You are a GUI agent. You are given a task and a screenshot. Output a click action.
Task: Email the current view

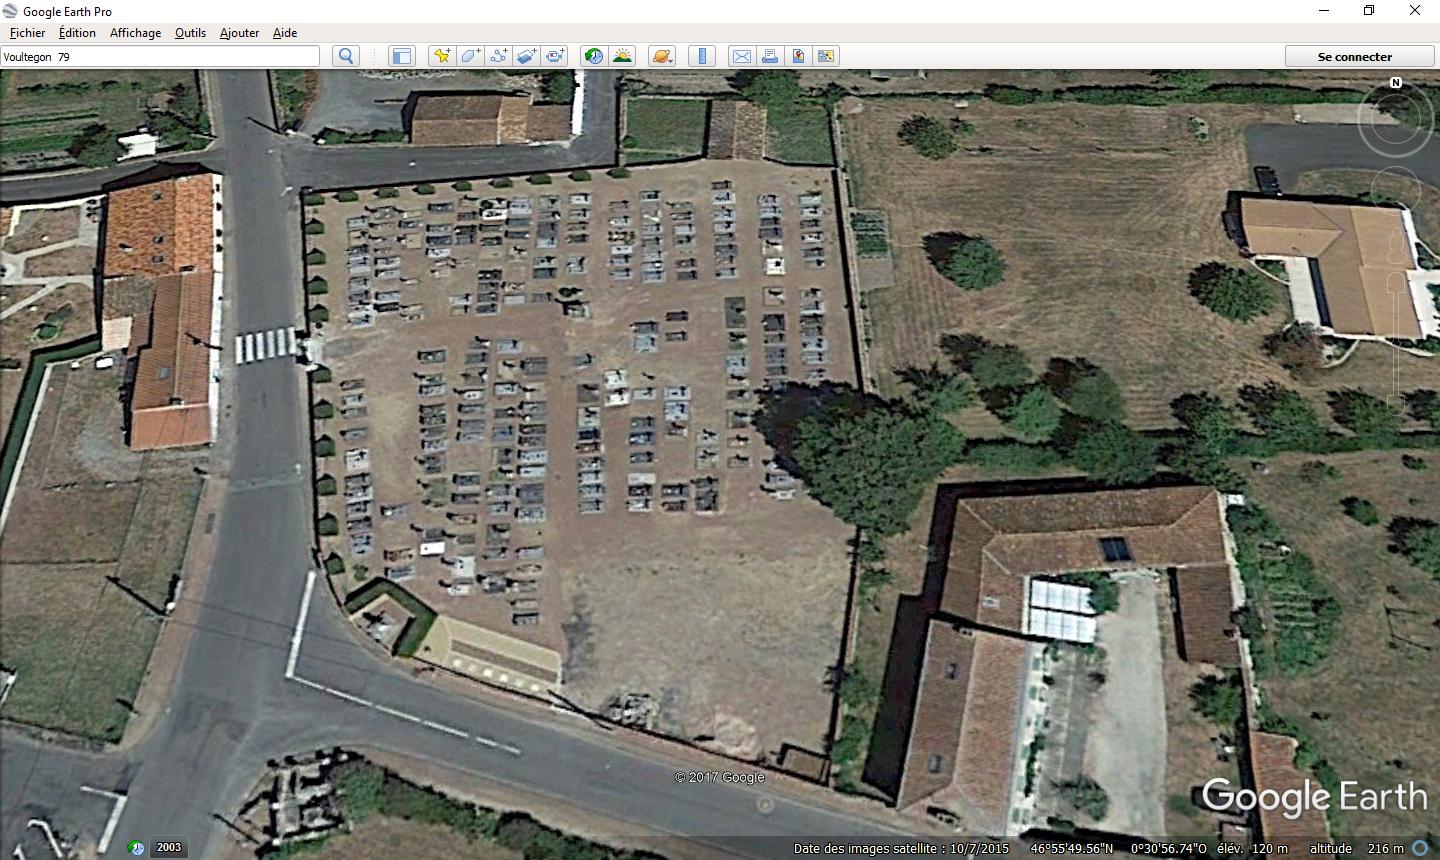[742, 56]
